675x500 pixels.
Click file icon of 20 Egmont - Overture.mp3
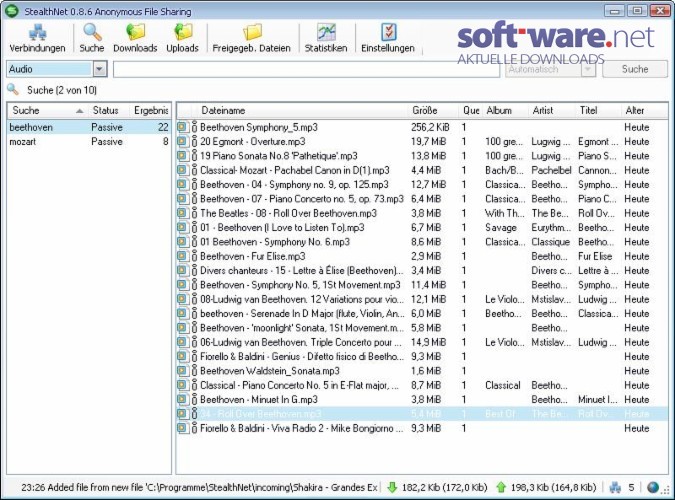coord(183,141)
